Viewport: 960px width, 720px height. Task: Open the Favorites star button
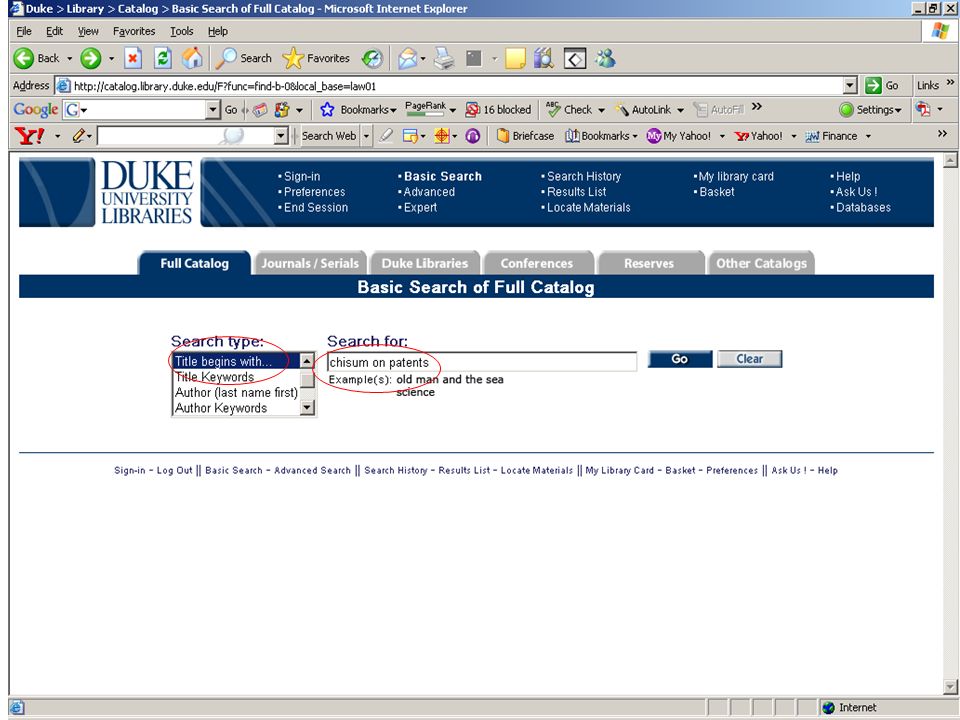tap(317, 58)
